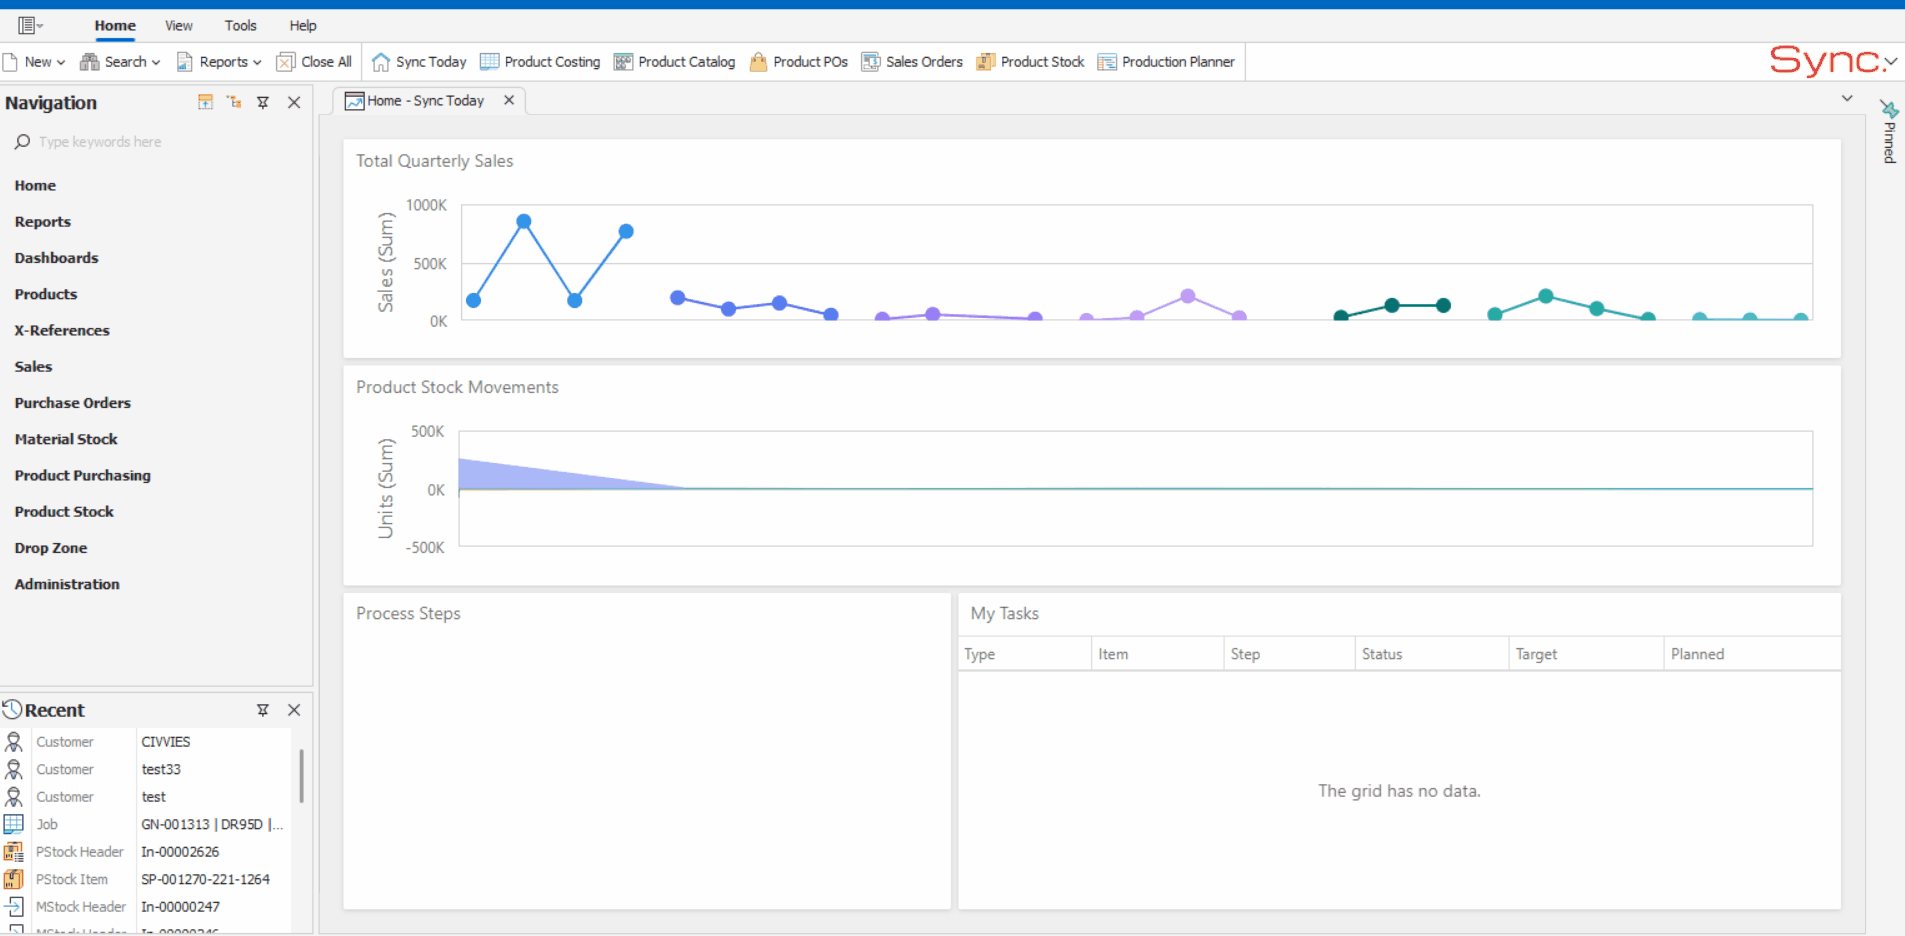Image resolution: width=1905 pixels, height=936 pixels.
Task: Open the Help menu
Action: coord(303,25)
